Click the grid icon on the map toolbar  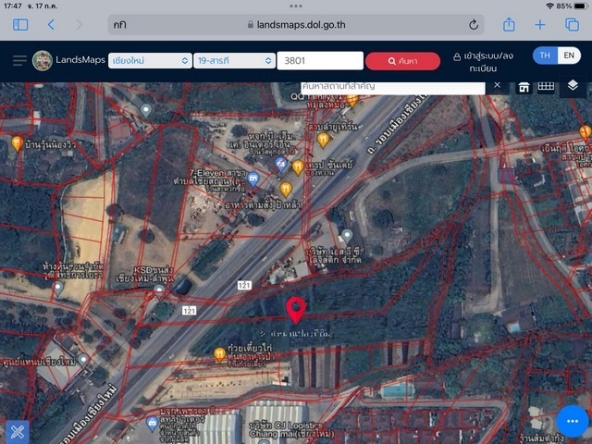546,86
